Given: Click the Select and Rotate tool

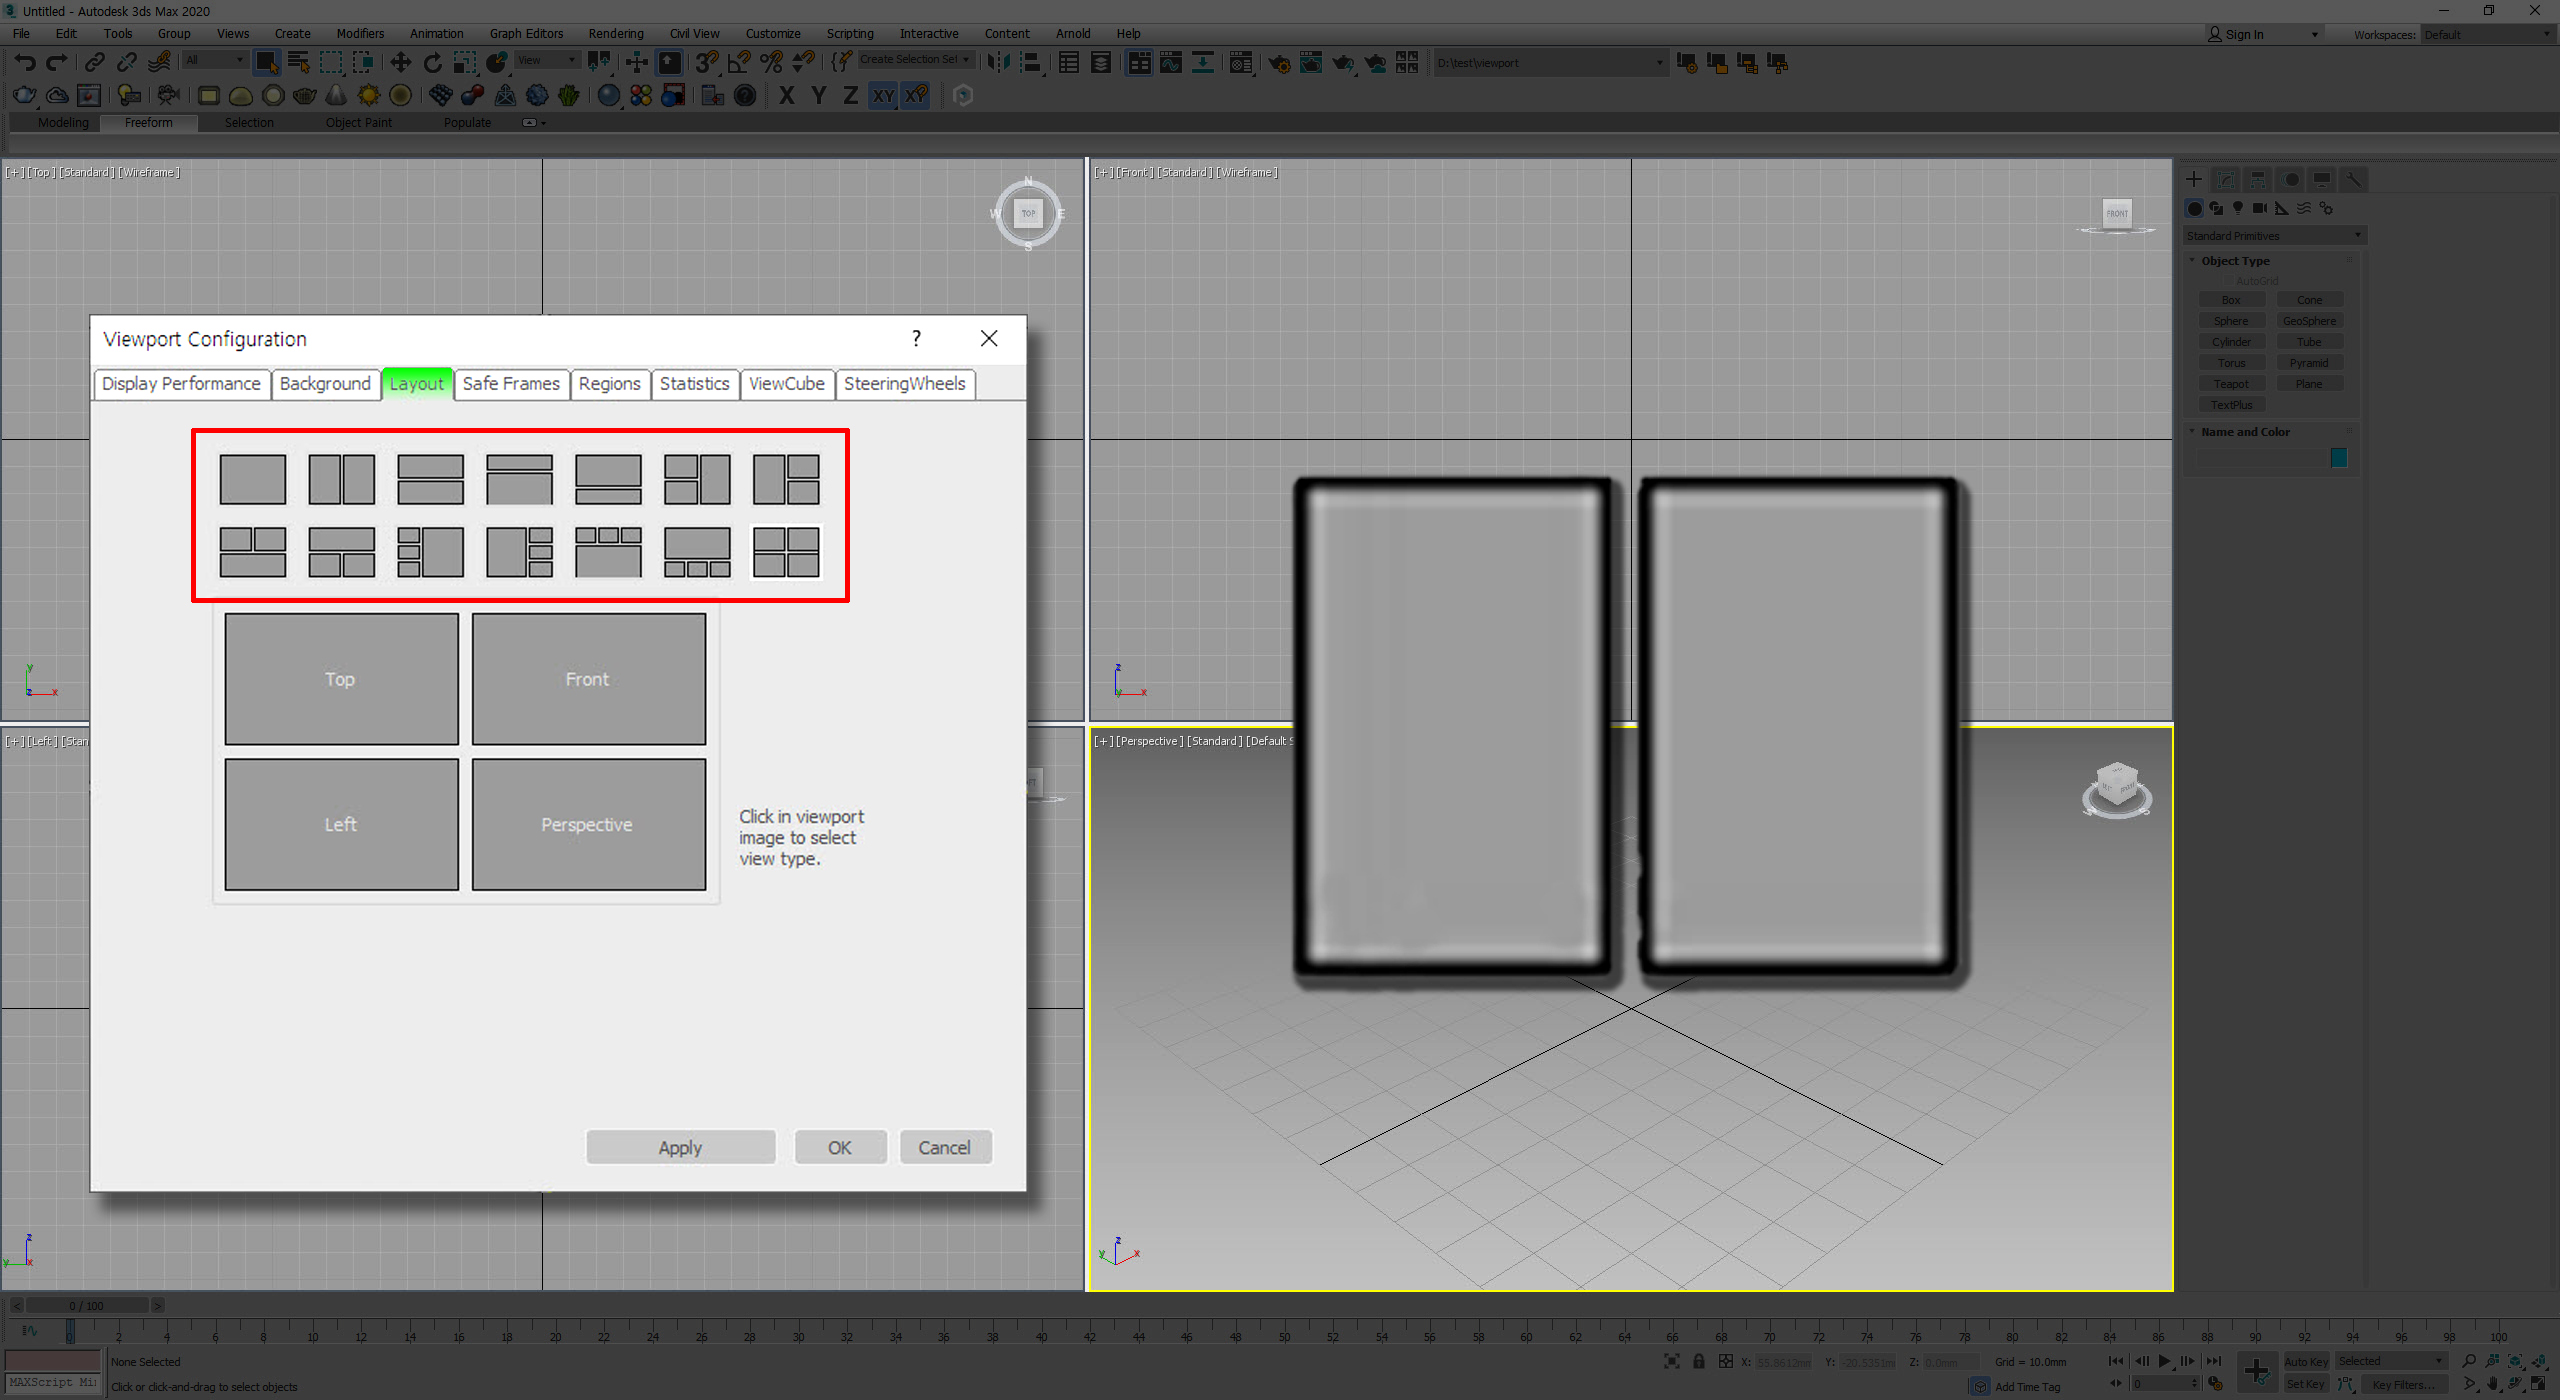Looking at the screenshot, I should [432, 63].
